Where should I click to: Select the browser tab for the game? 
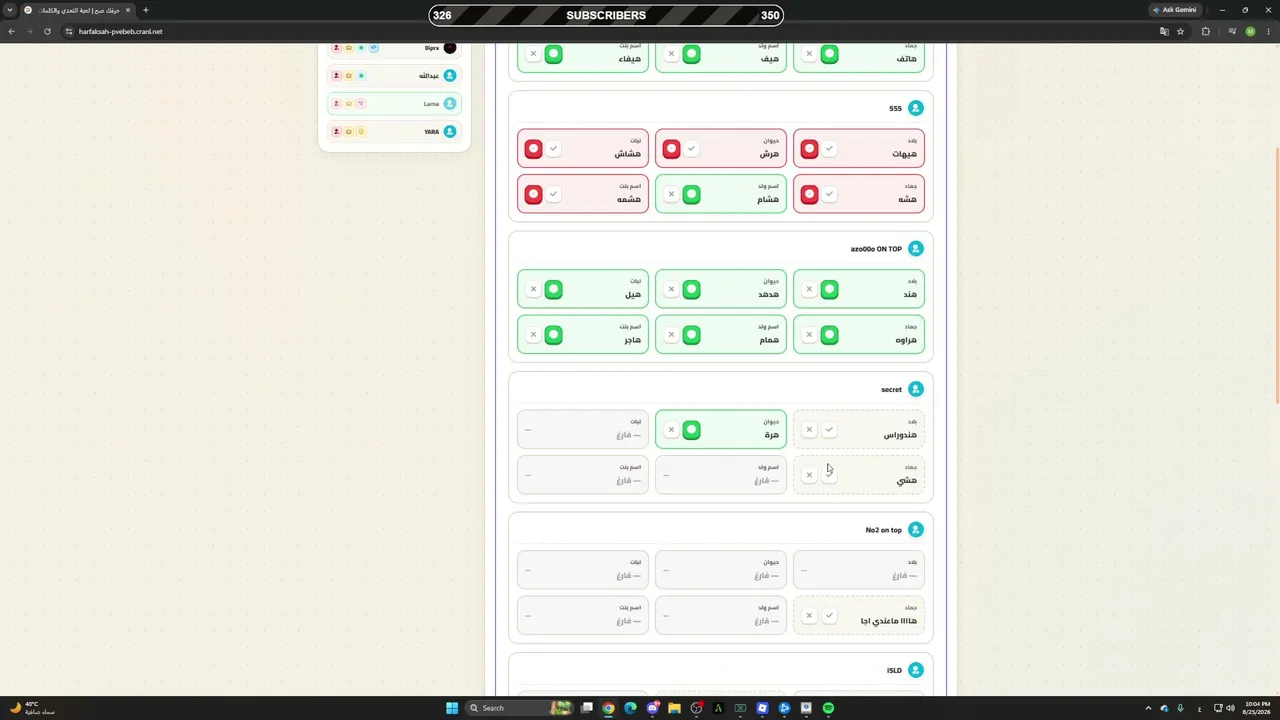click(x=78, y=10)
